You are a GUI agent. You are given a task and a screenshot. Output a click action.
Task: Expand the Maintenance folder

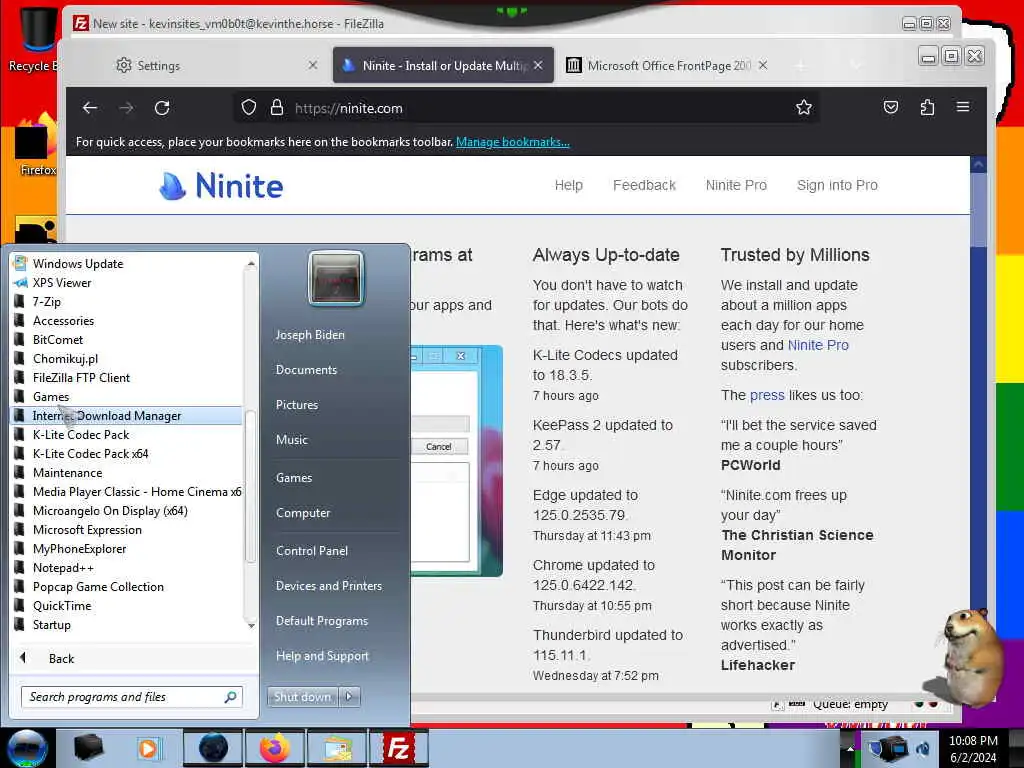(x=127, y=473)
